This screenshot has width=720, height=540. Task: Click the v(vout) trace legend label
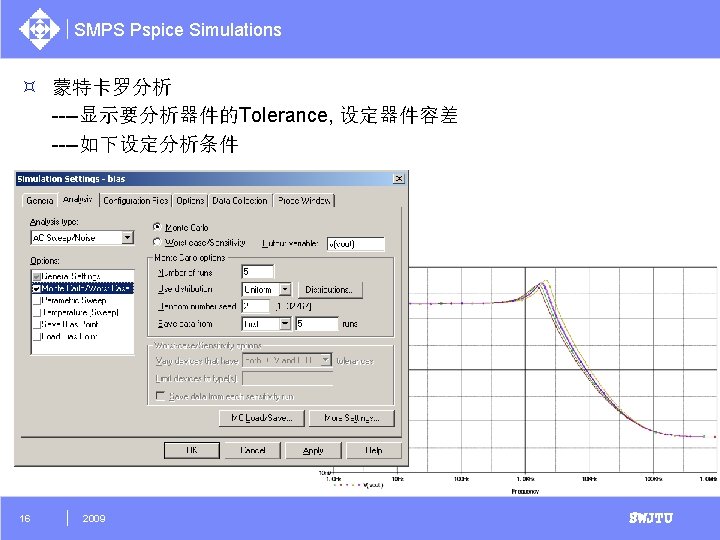[373, 485]
